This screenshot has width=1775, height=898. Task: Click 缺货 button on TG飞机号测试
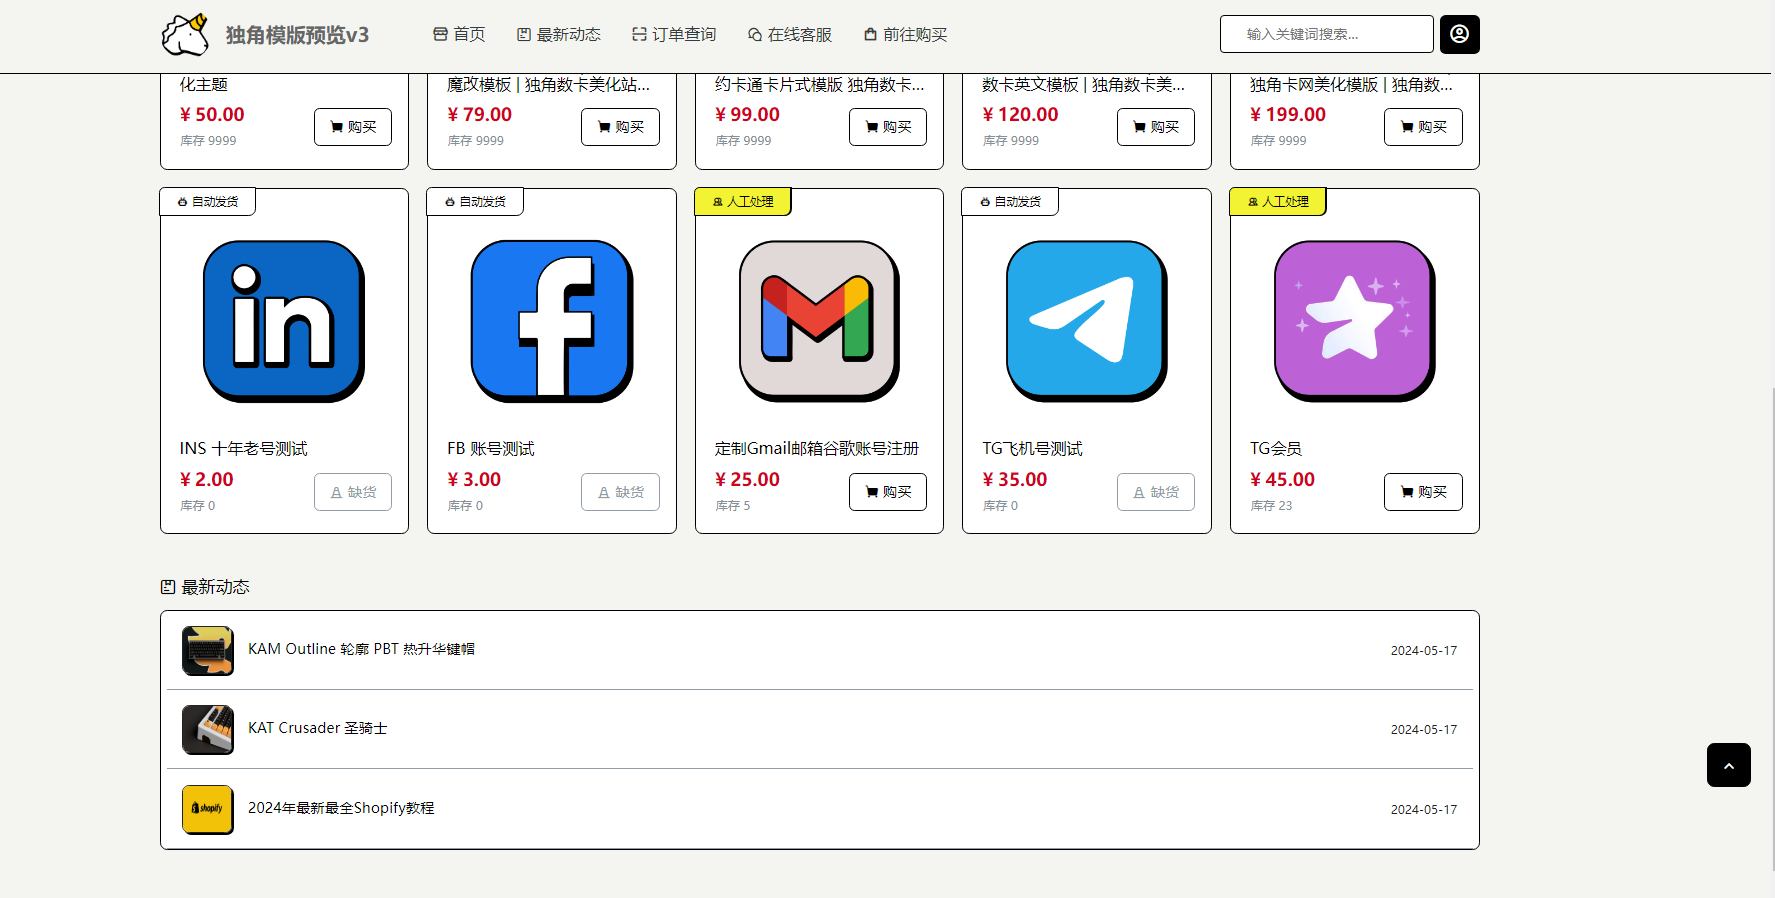coord(1156,492)
